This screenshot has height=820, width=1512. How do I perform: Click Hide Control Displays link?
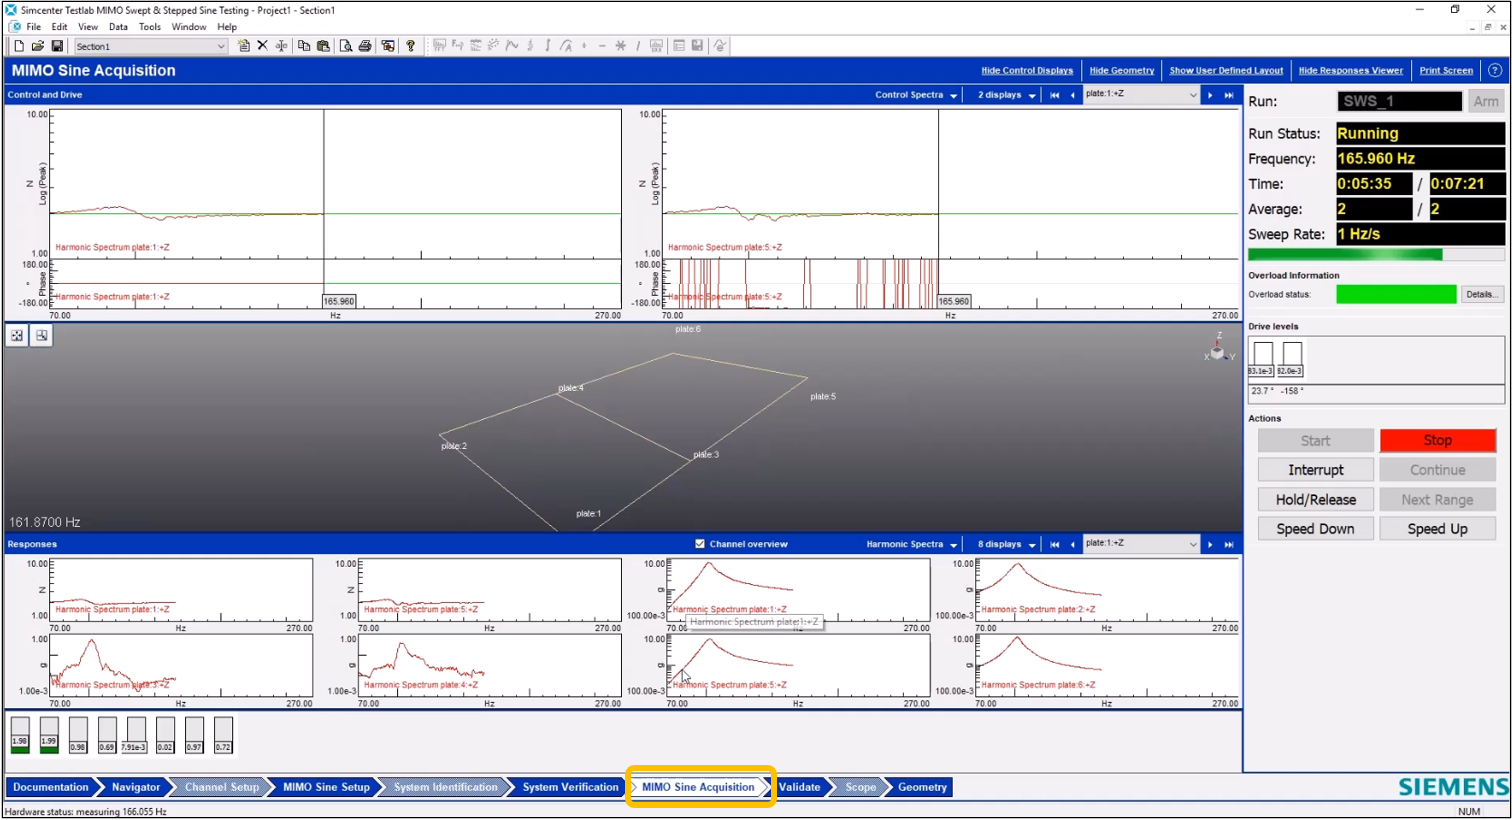pos(1027,71)
